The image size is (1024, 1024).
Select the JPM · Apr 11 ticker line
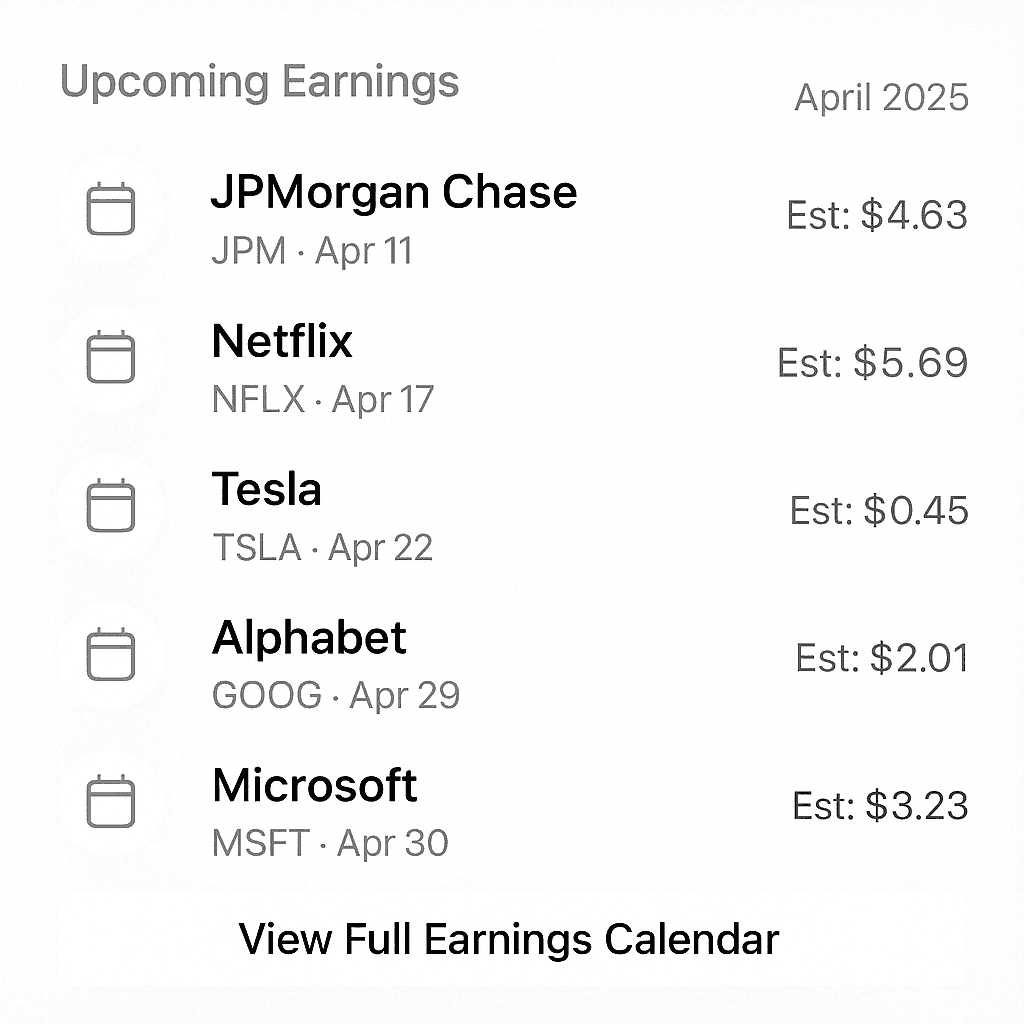(x=312, y=251)
